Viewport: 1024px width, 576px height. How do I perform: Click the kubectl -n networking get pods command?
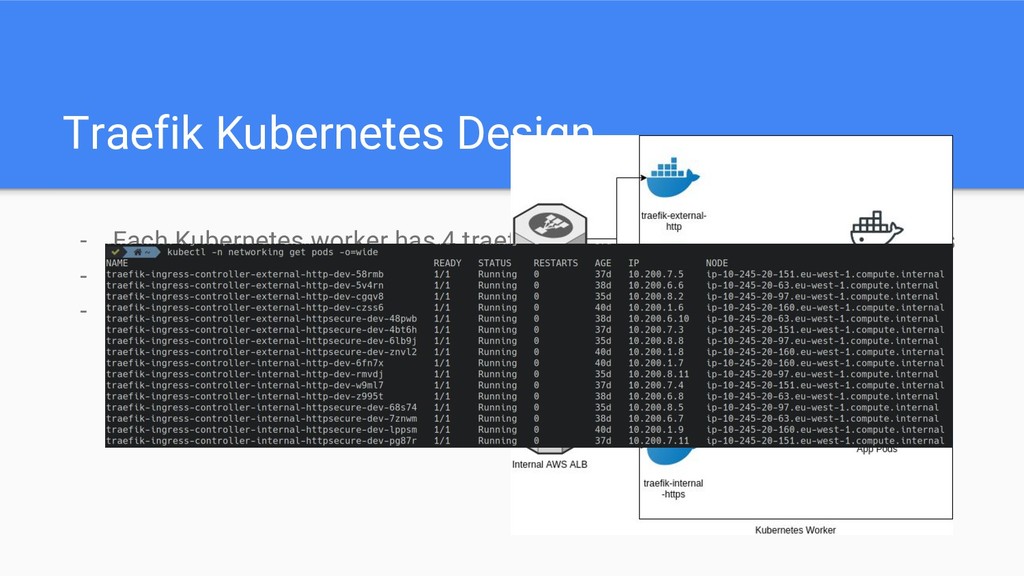point(272,252)
